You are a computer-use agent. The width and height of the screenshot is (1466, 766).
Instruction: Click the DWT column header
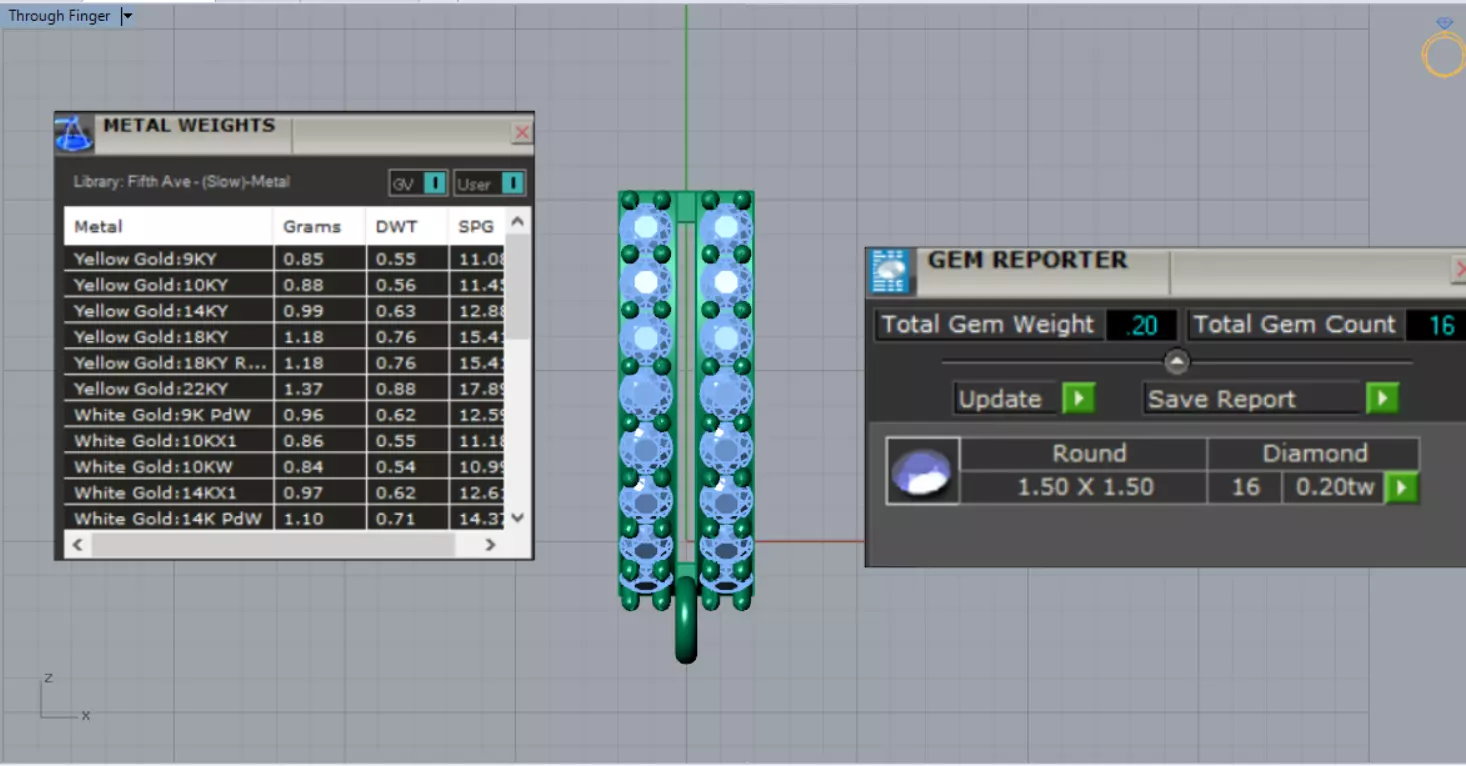407,226
